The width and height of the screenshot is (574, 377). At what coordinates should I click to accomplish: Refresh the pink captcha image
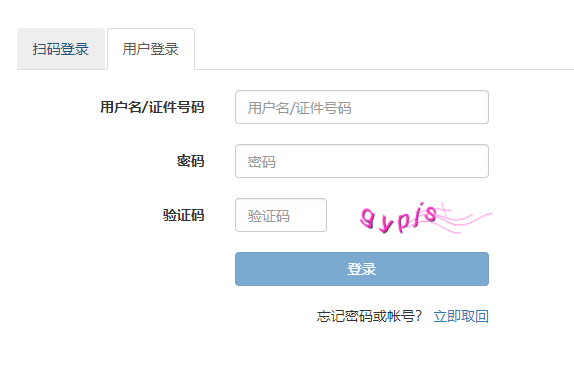426,218
